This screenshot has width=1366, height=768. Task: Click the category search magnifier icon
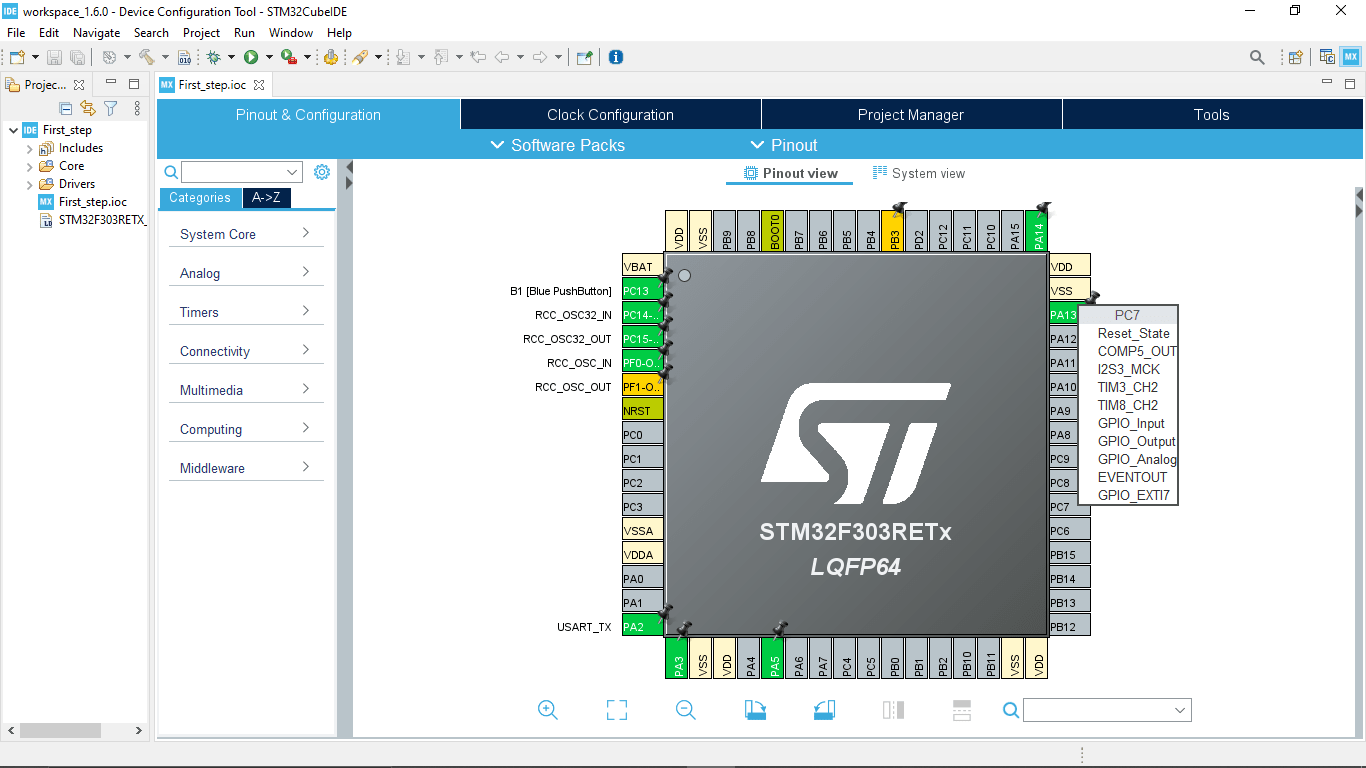tap(170, 172)
